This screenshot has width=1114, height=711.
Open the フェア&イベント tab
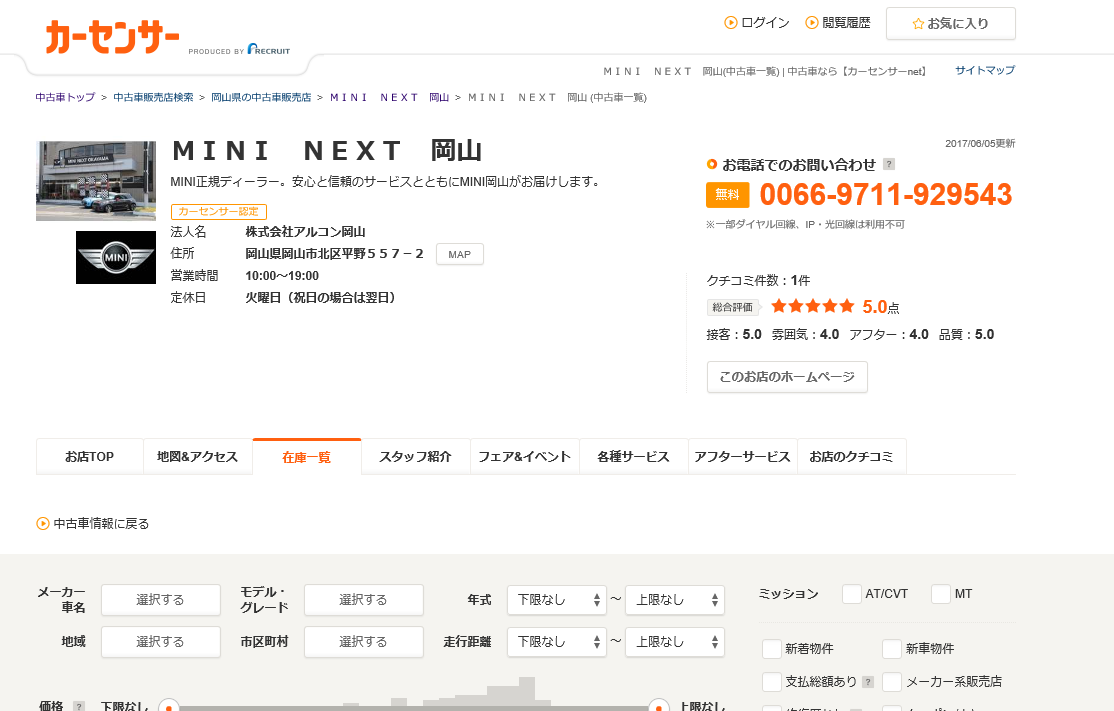pyautogui.click(x=524, y=457)
